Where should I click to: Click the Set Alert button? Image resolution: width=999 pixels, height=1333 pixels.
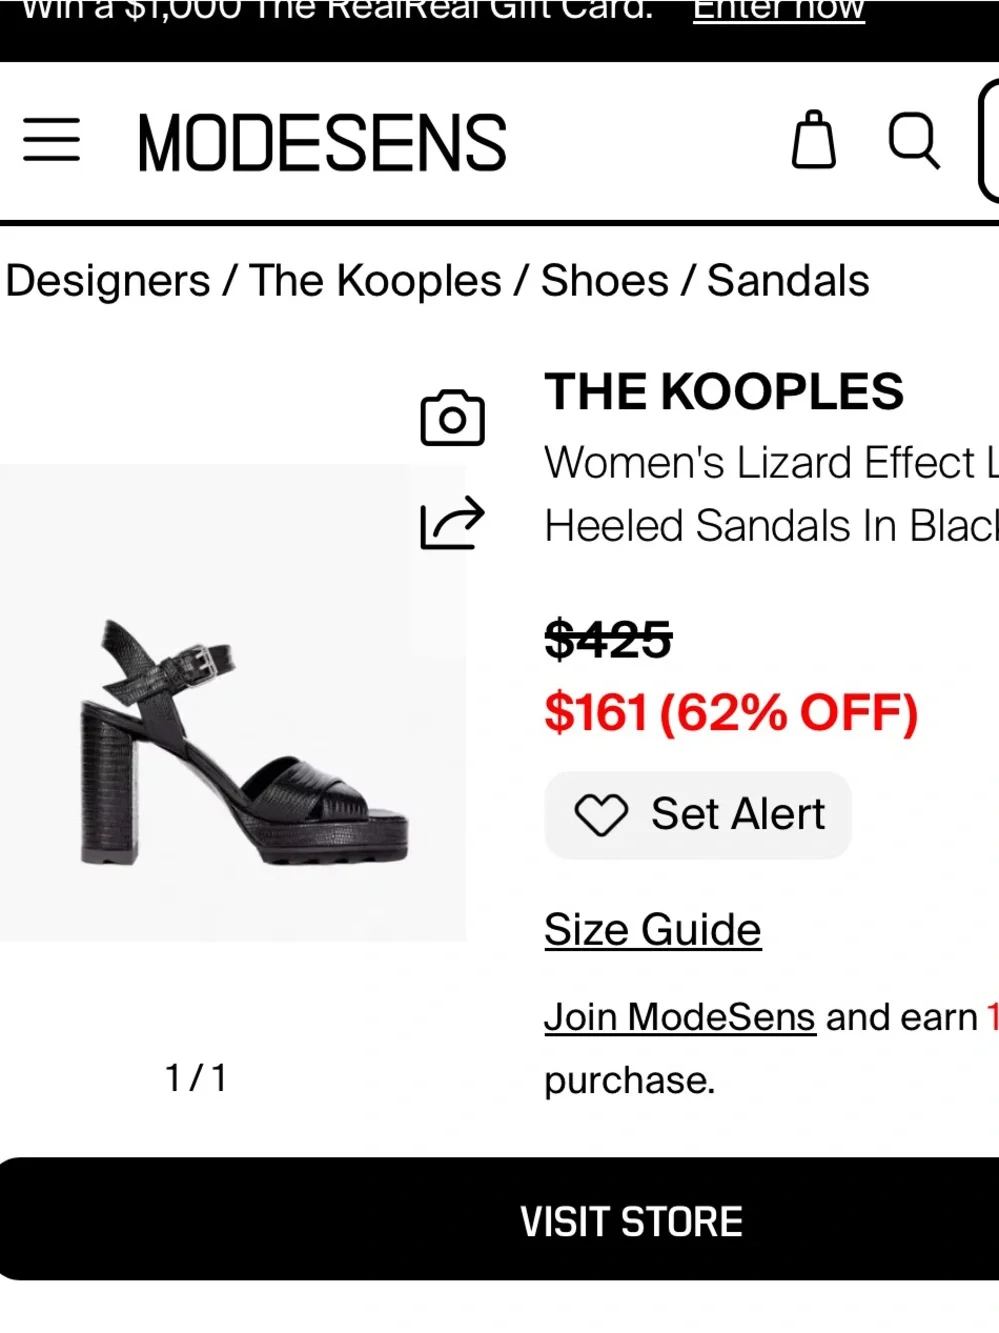click(698, 814)
